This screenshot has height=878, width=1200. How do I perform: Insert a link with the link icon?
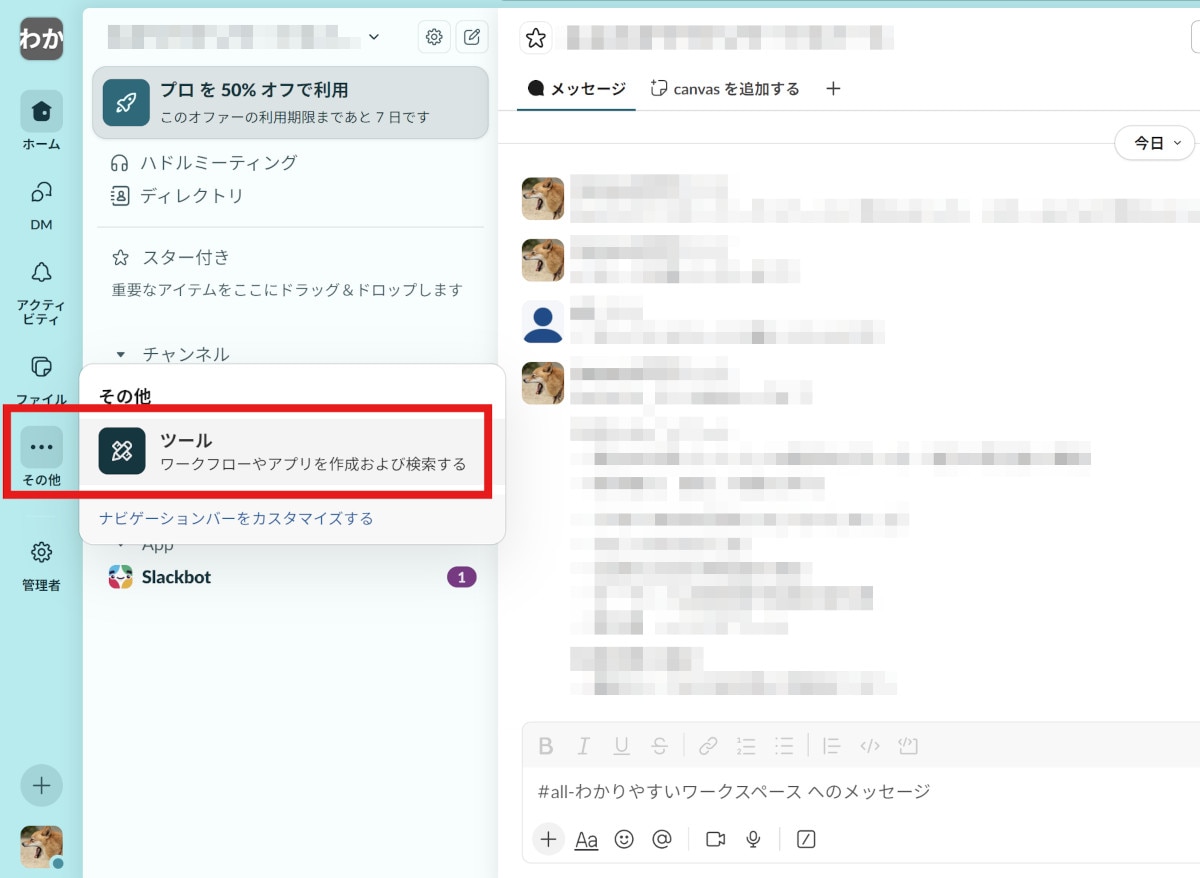(x=708, y=746)
